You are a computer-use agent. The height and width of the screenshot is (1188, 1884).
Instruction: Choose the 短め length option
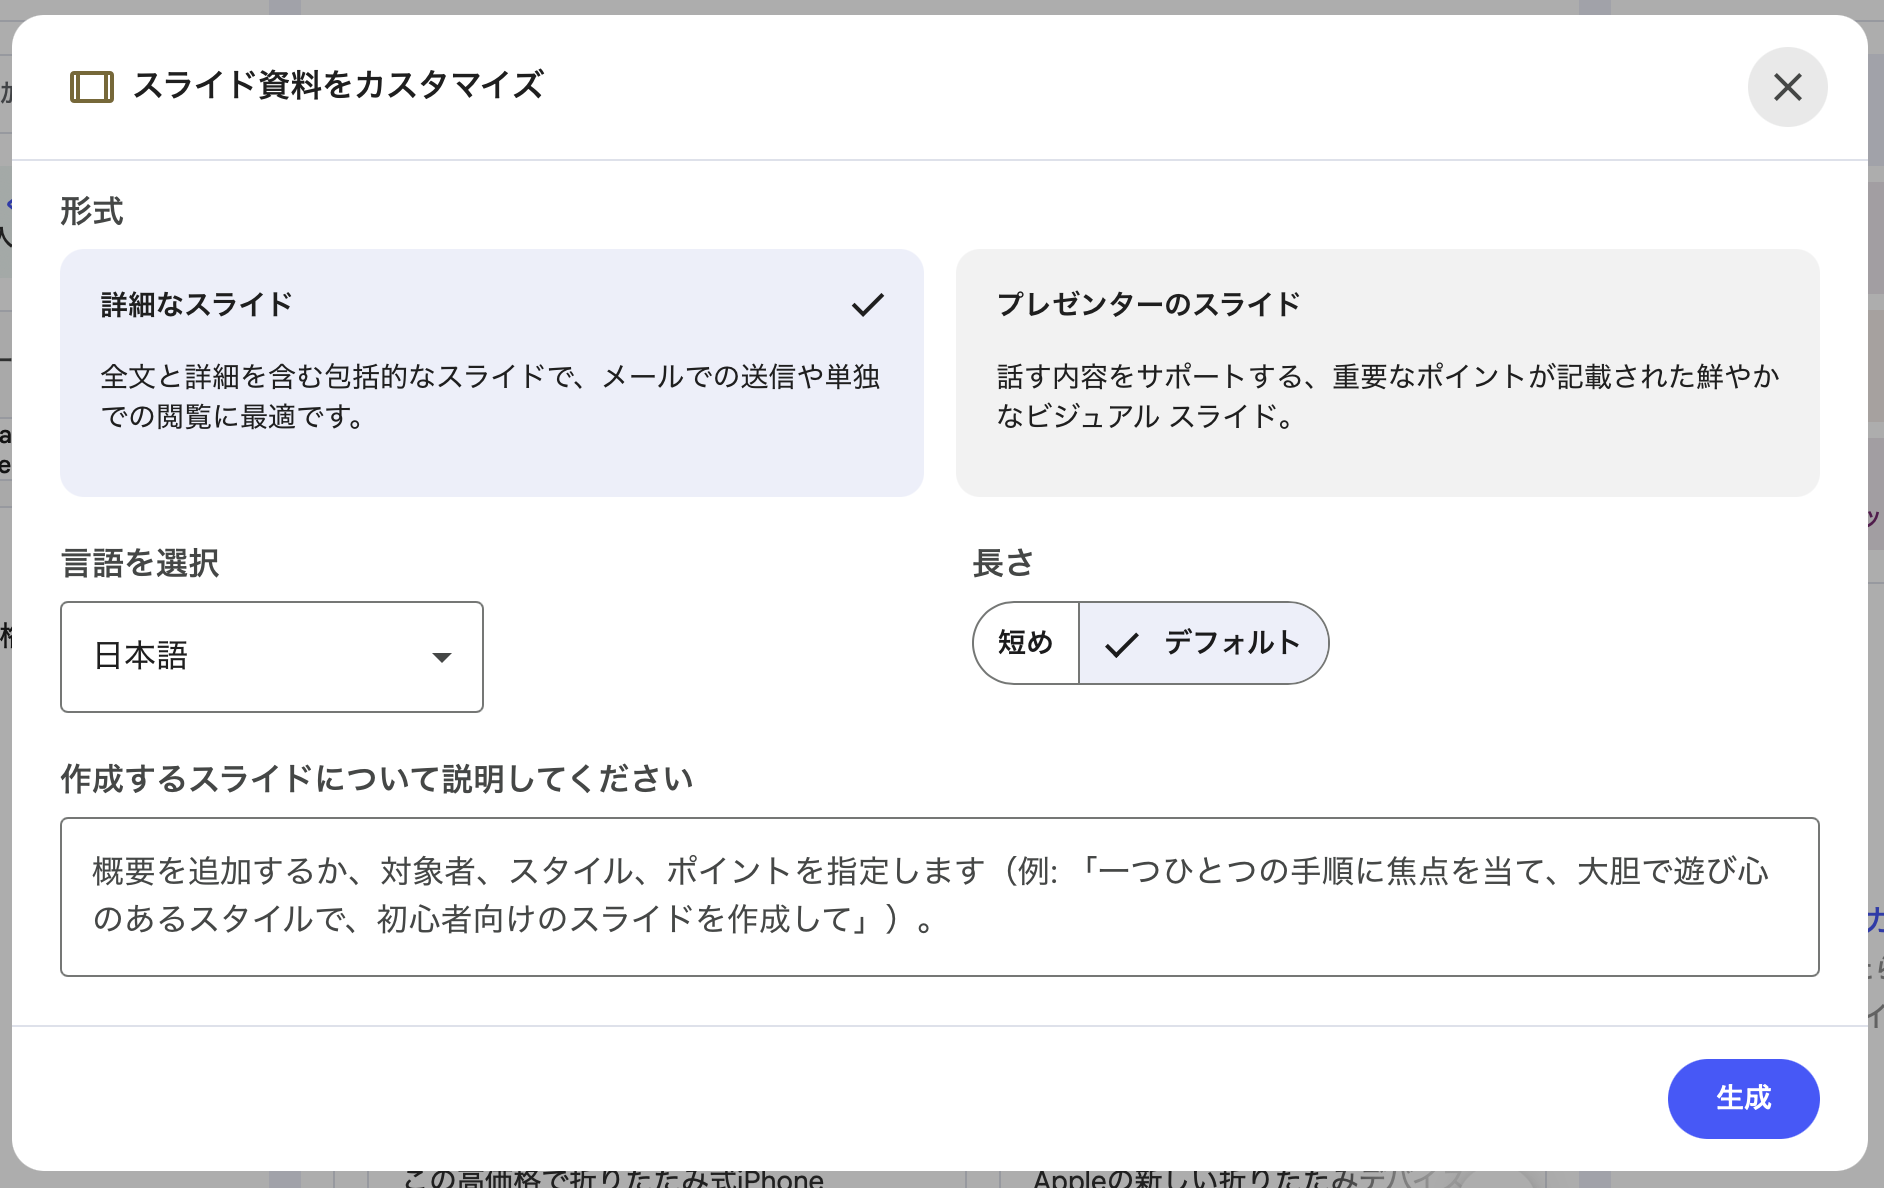pyautogui.click(x=1026, y=643)
